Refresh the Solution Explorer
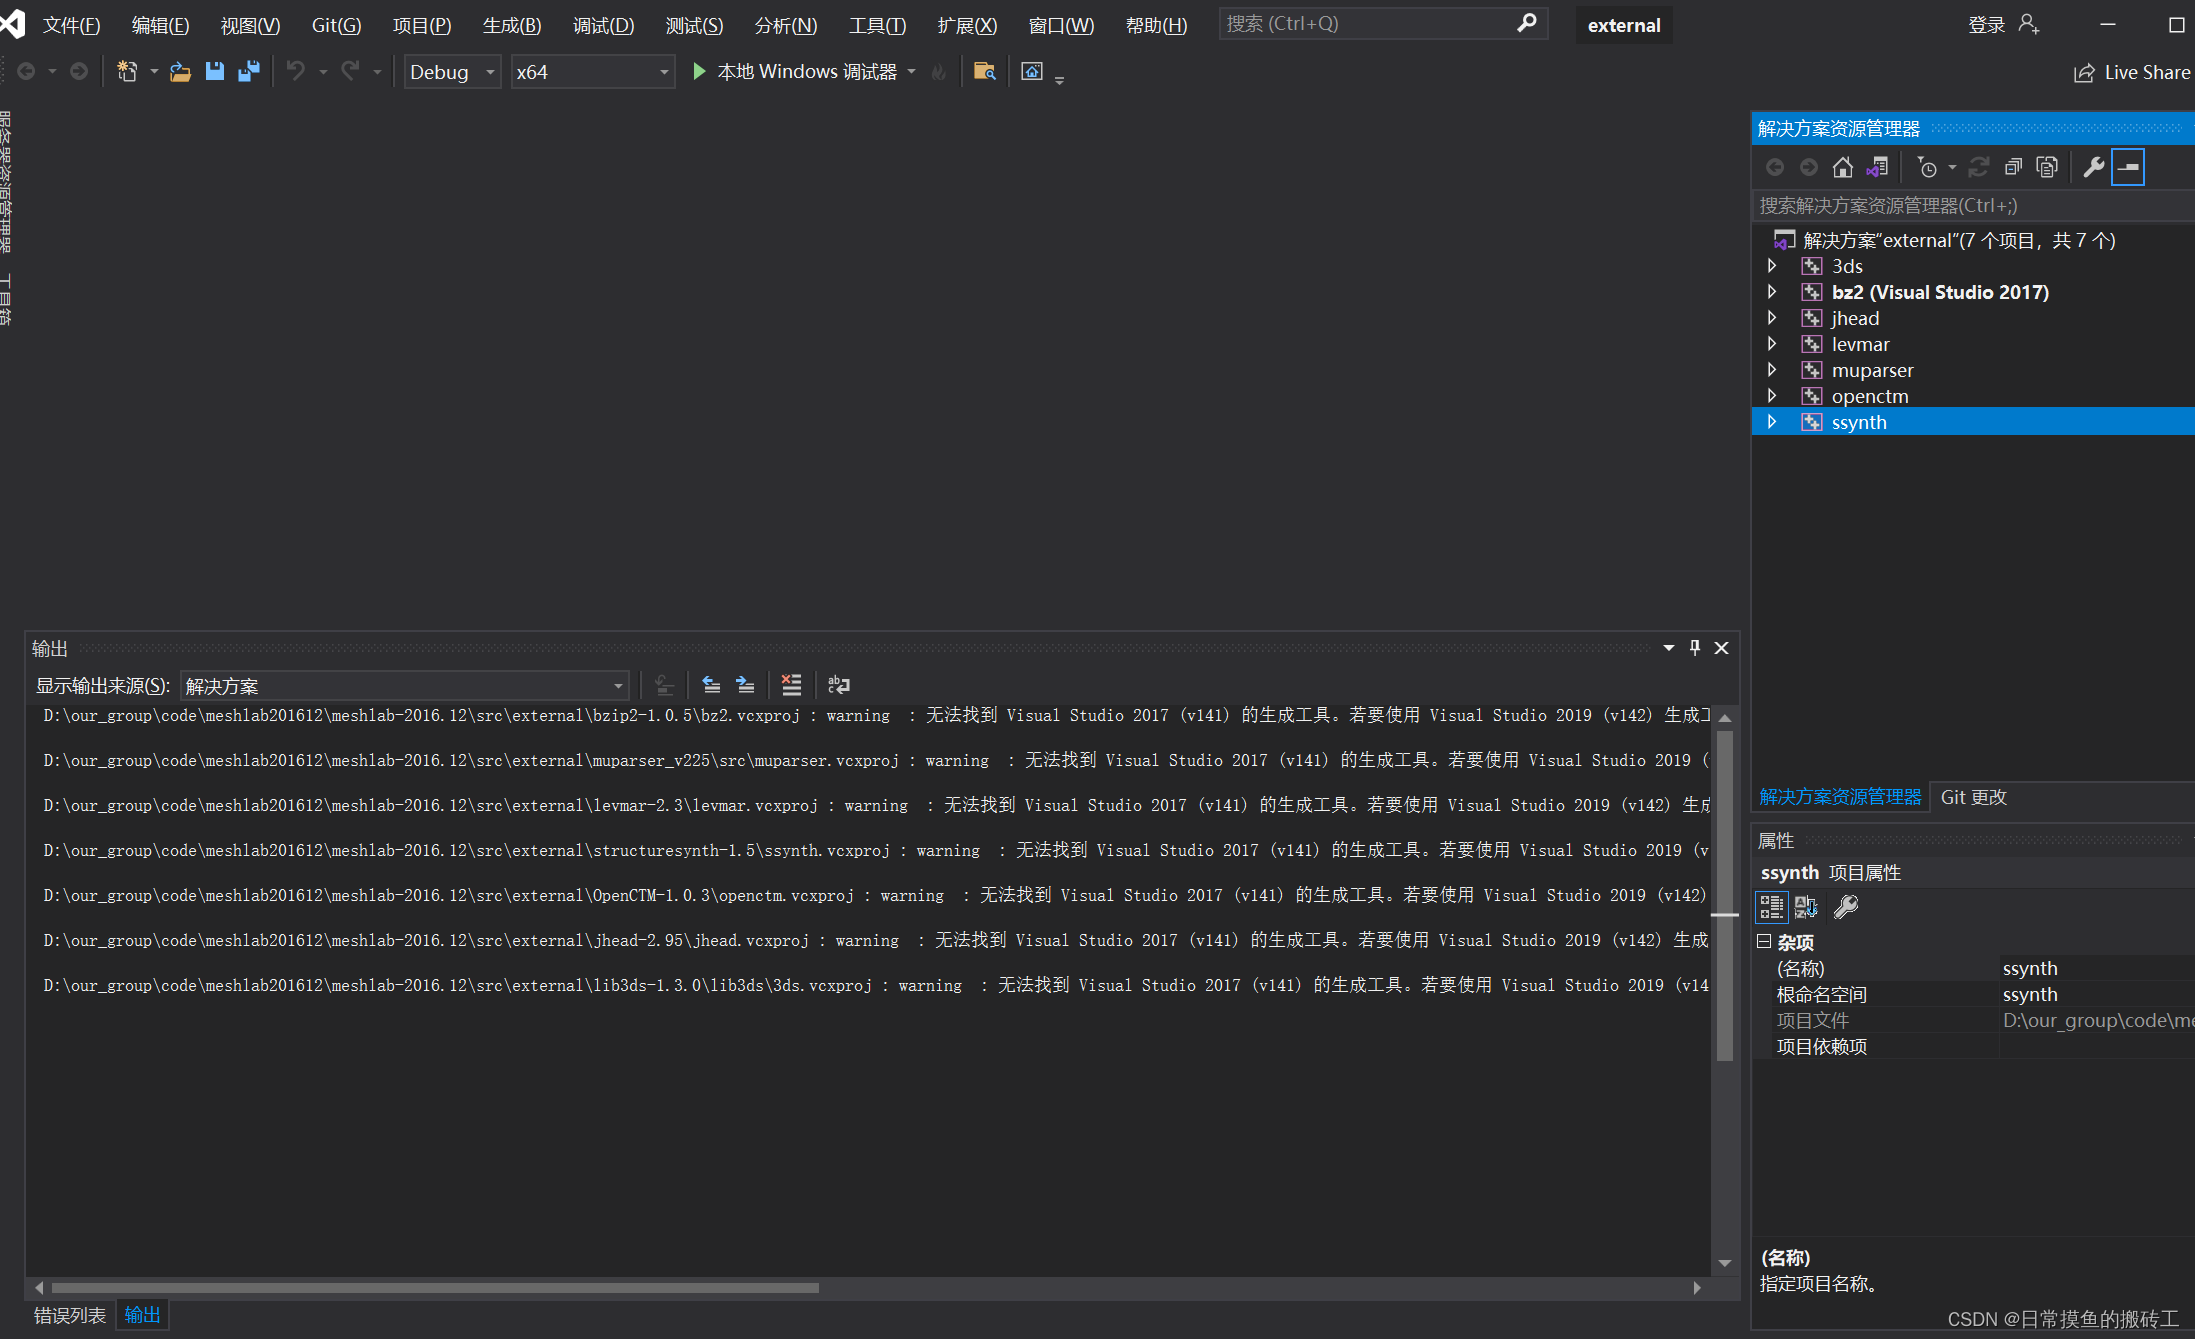This screenshot has height=1339, width=2195. coord(1979,167)
